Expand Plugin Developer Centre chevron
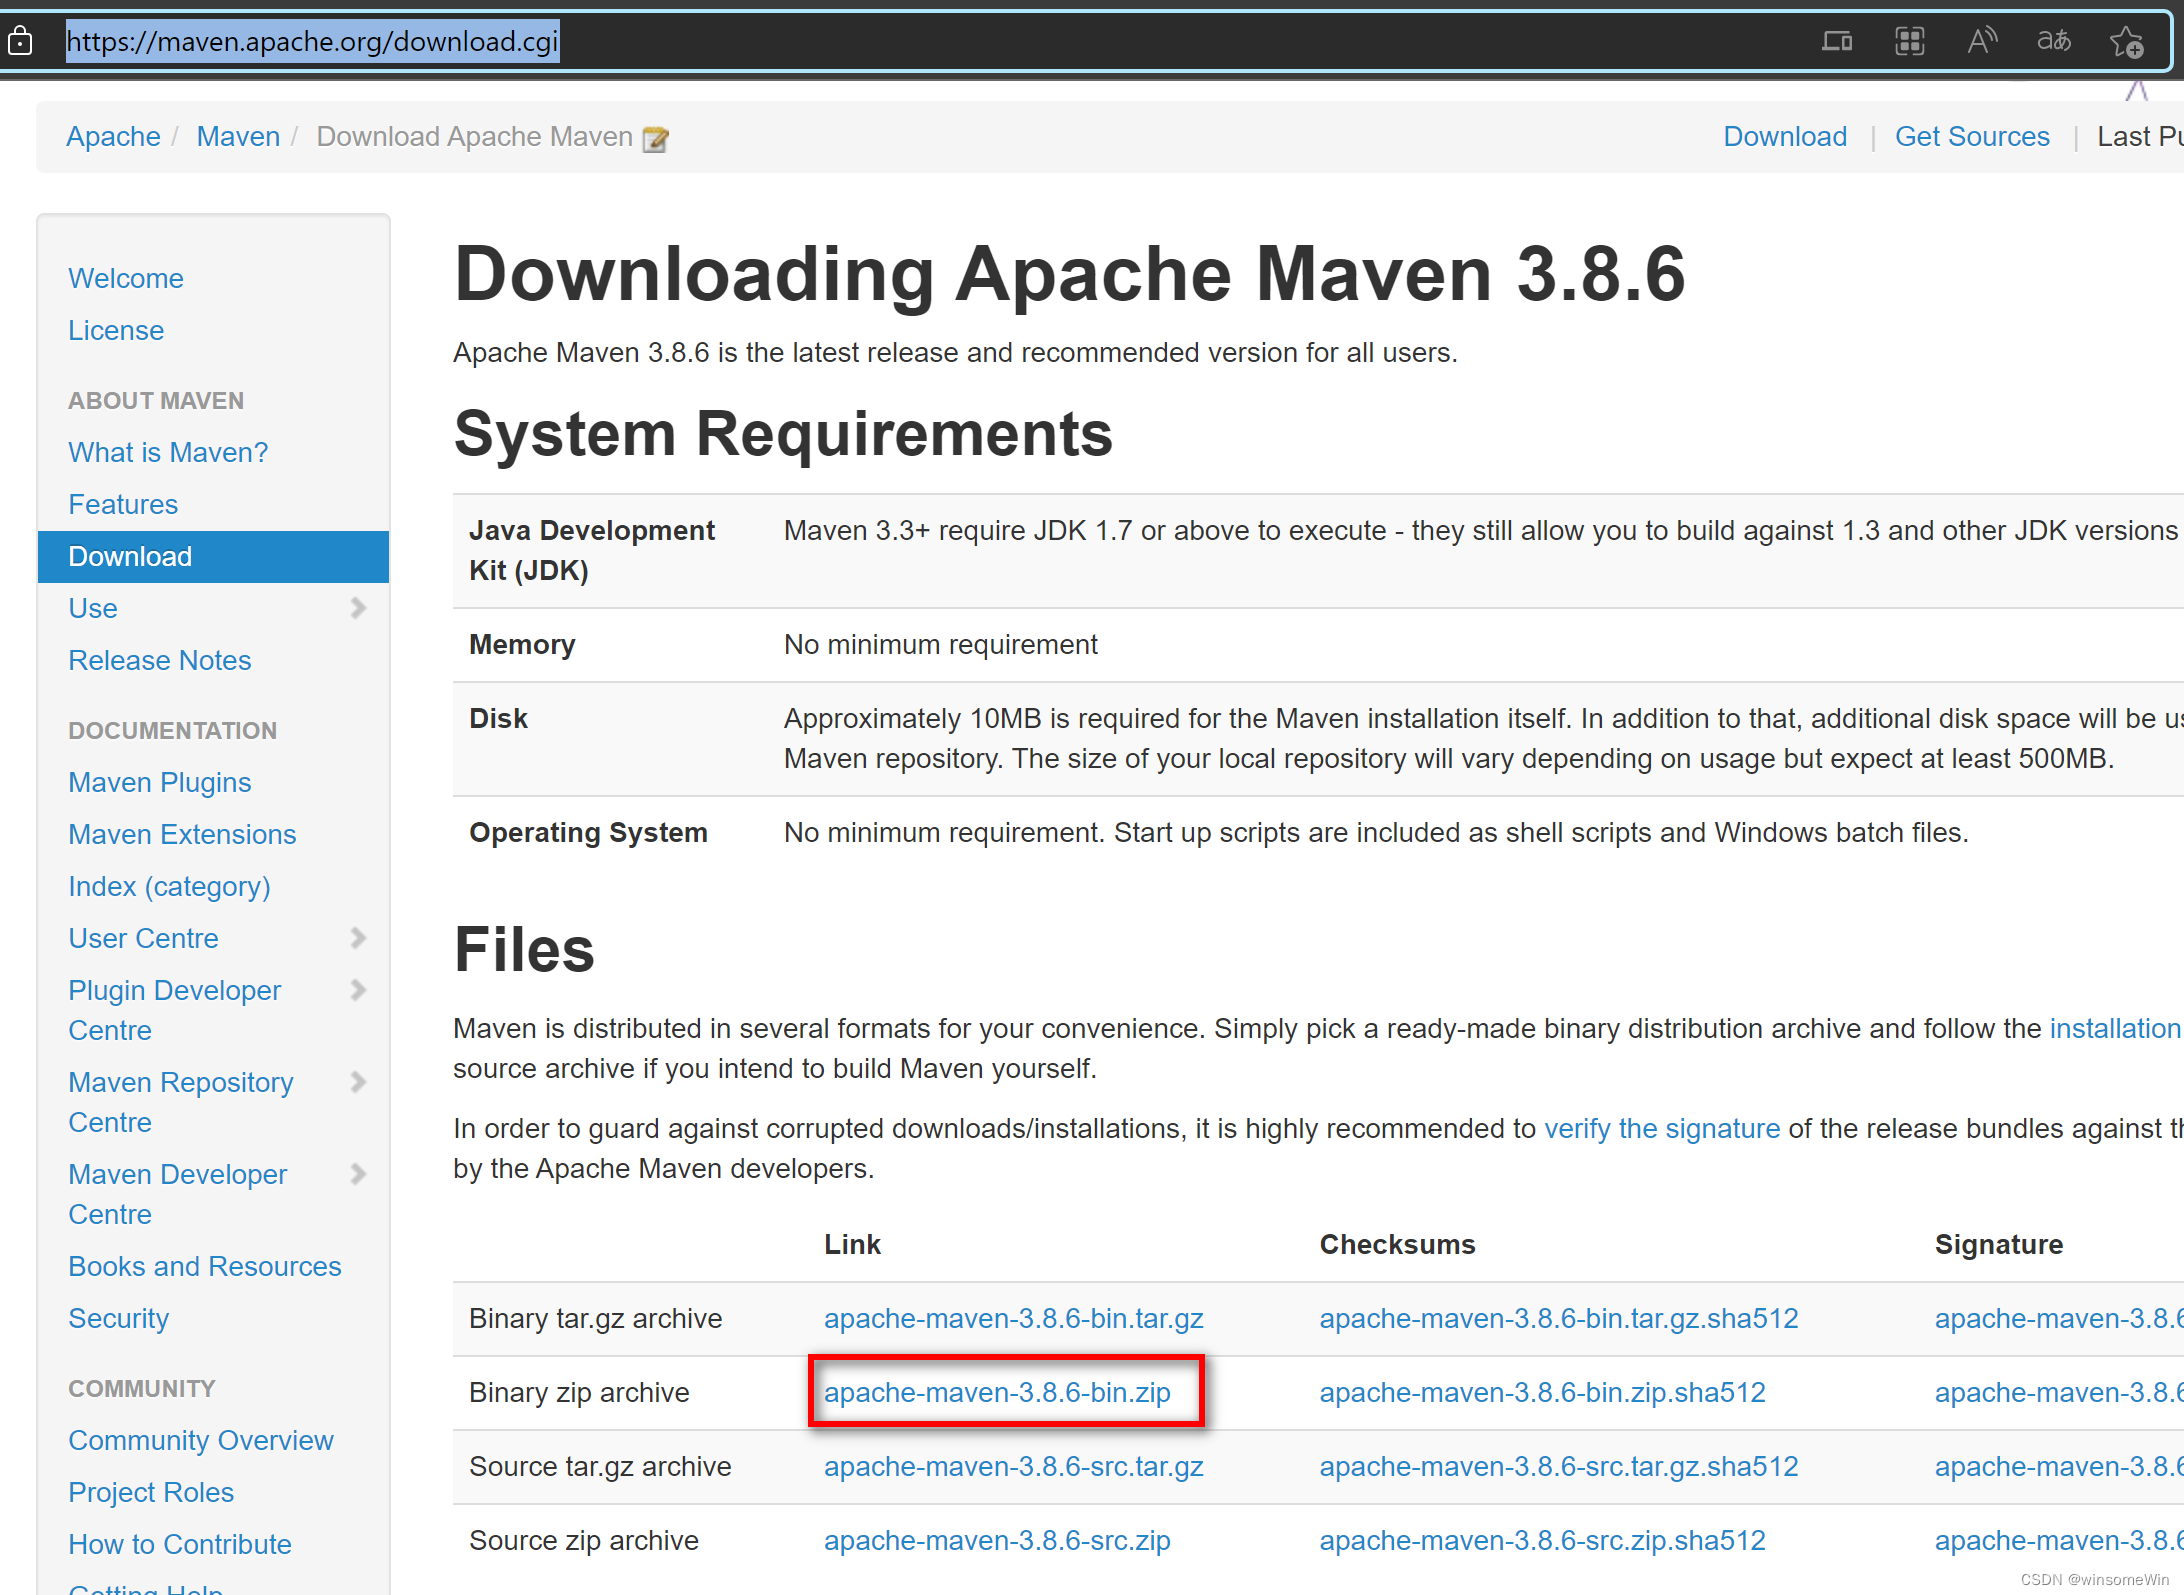This screenshot has width=2184, height=1595. 358,990
